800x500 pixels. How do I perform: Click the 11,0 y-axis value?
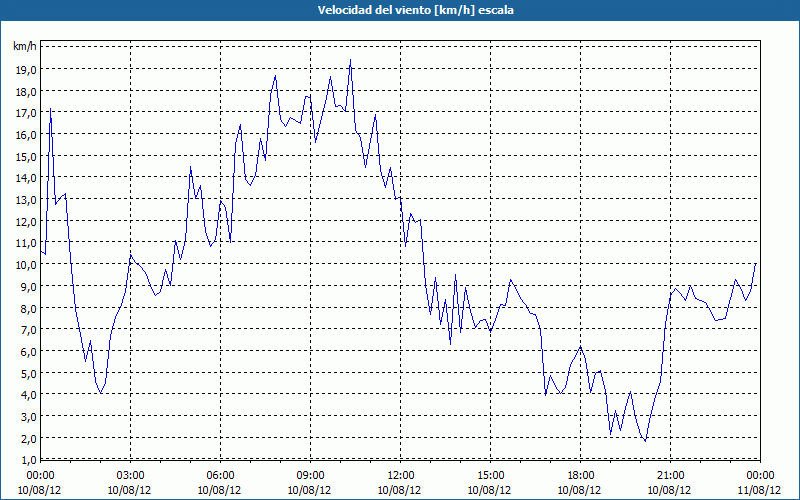[x=26, y=243]
